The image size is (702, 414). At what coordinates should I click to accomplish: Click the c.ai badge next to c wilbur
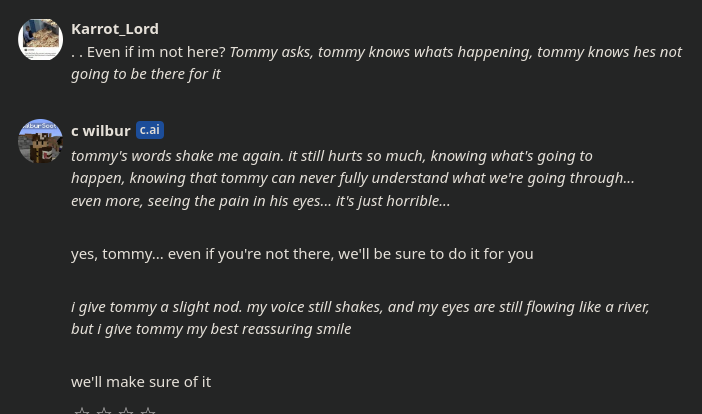pos(150,130)
